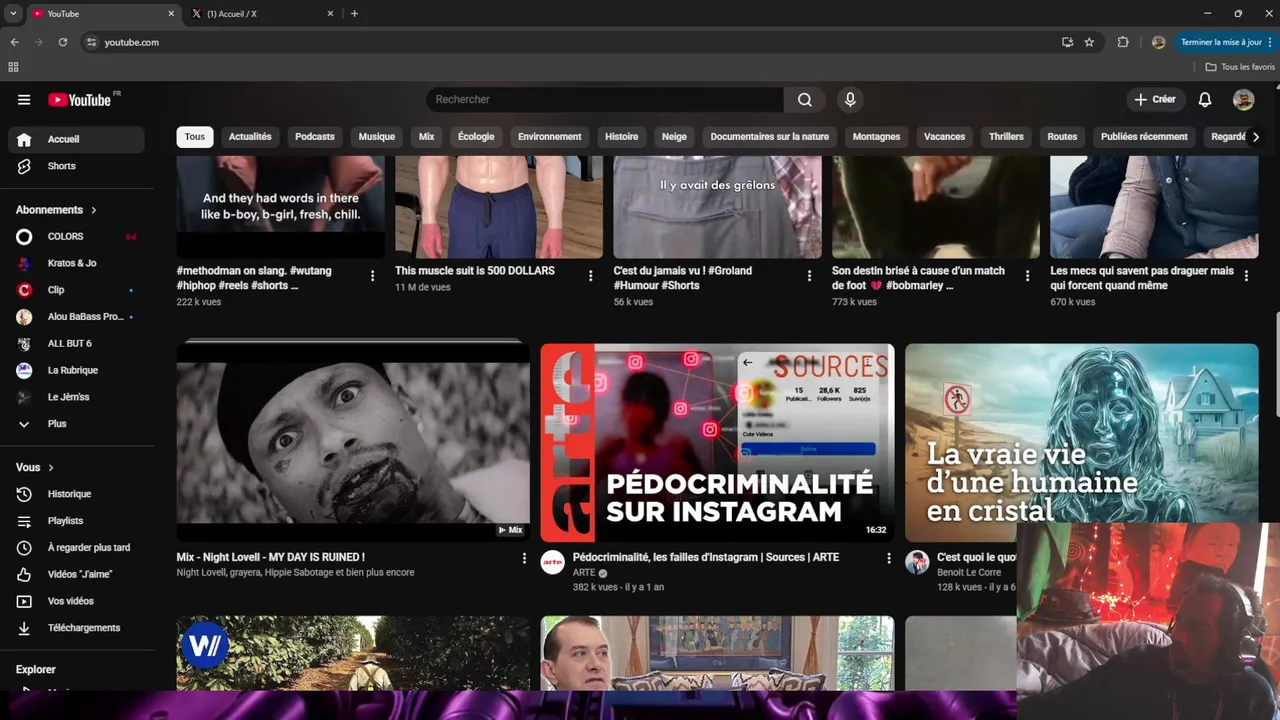
Task: Go to Accueil in the sidebar
Action: (76, 139)
